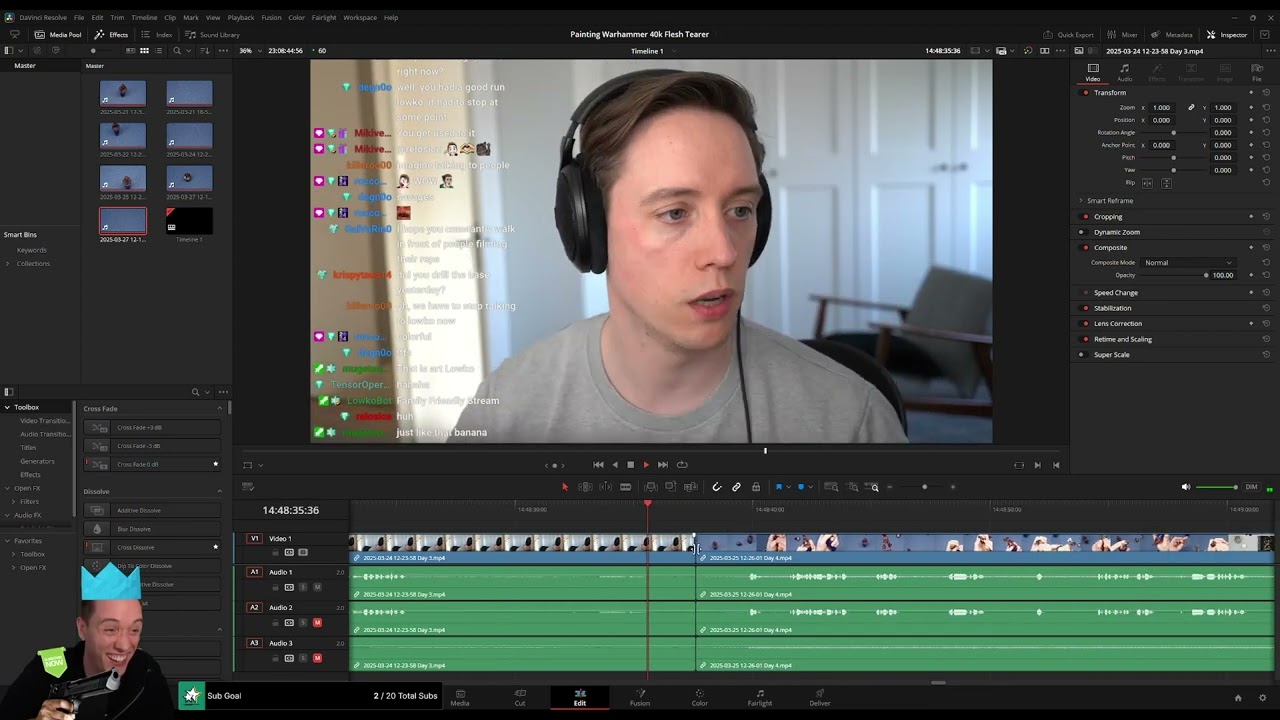Click Quick Export button

click(1069, 35)
